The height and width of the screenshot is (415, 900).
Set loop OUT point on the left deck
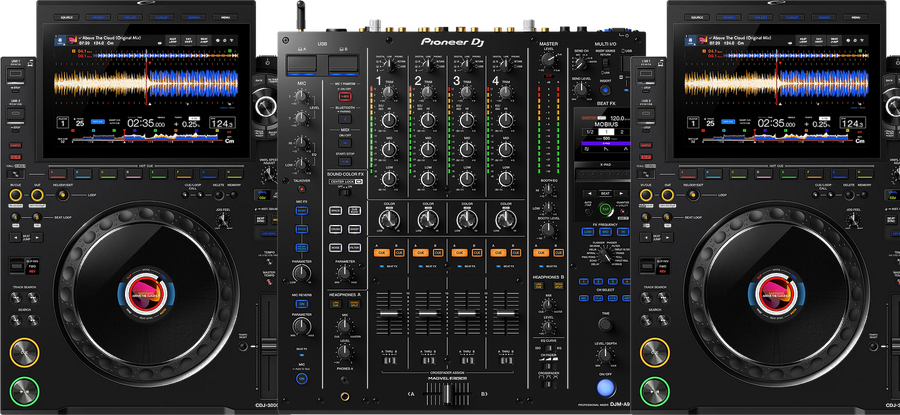pos(38,196)
